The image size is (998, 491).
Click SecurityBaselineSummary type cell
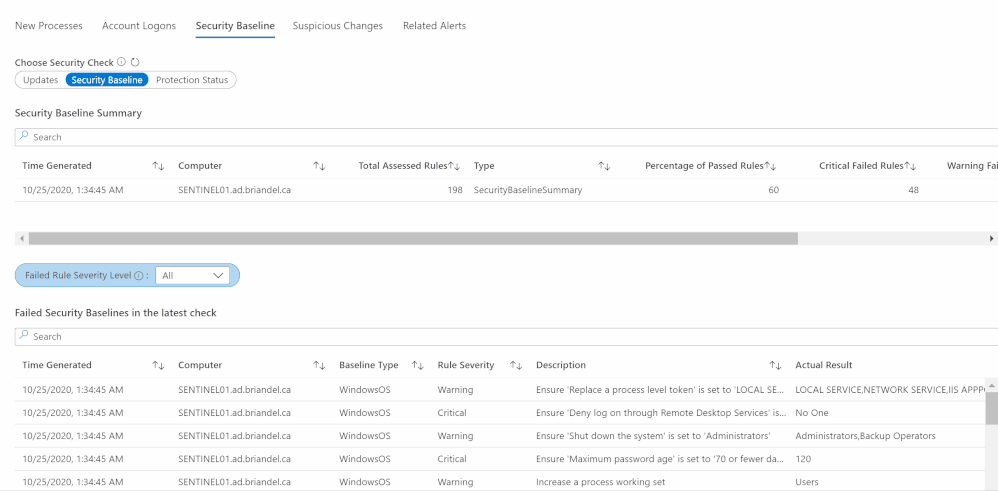point(528,190)
